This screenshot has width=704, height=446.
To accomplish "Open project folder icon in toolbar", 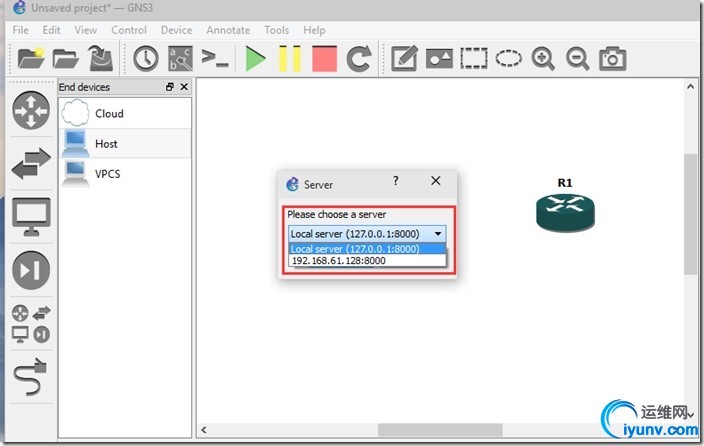I will [65, 59].
